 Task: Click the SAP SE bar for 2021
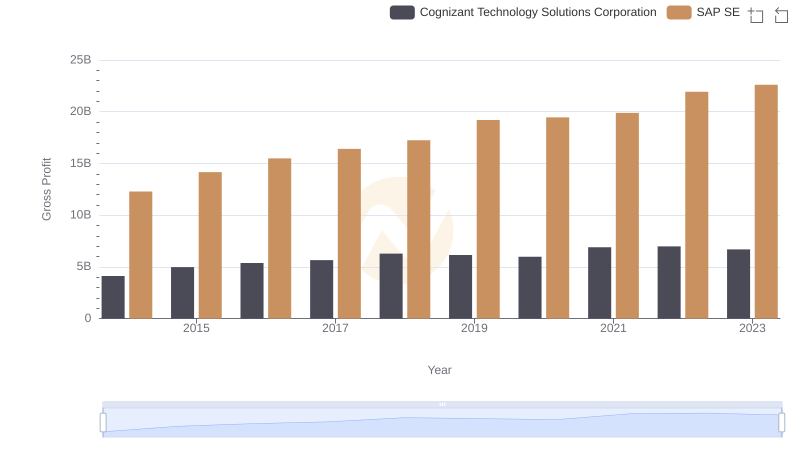click(x=627, y=216)
